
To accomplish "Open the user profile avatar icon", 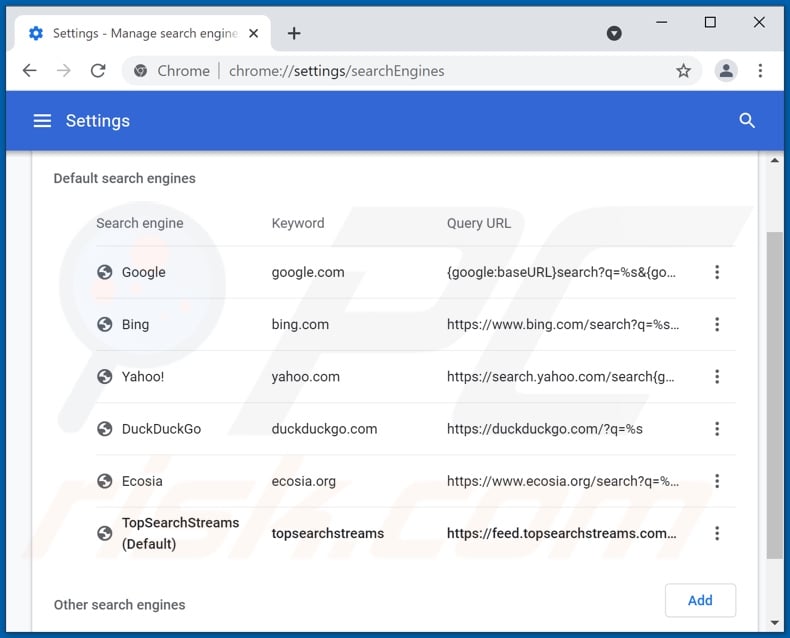I will [x=726, y=71].
